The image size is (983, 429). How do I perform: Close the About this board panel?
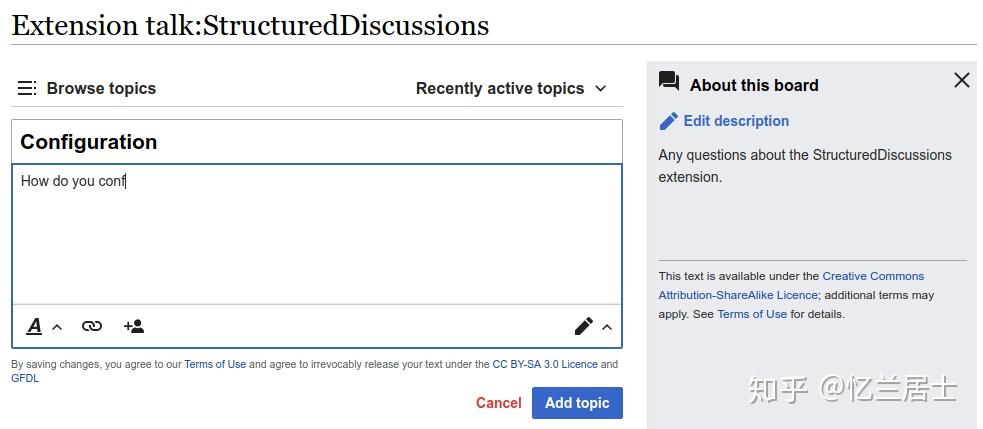pos(961,80)
